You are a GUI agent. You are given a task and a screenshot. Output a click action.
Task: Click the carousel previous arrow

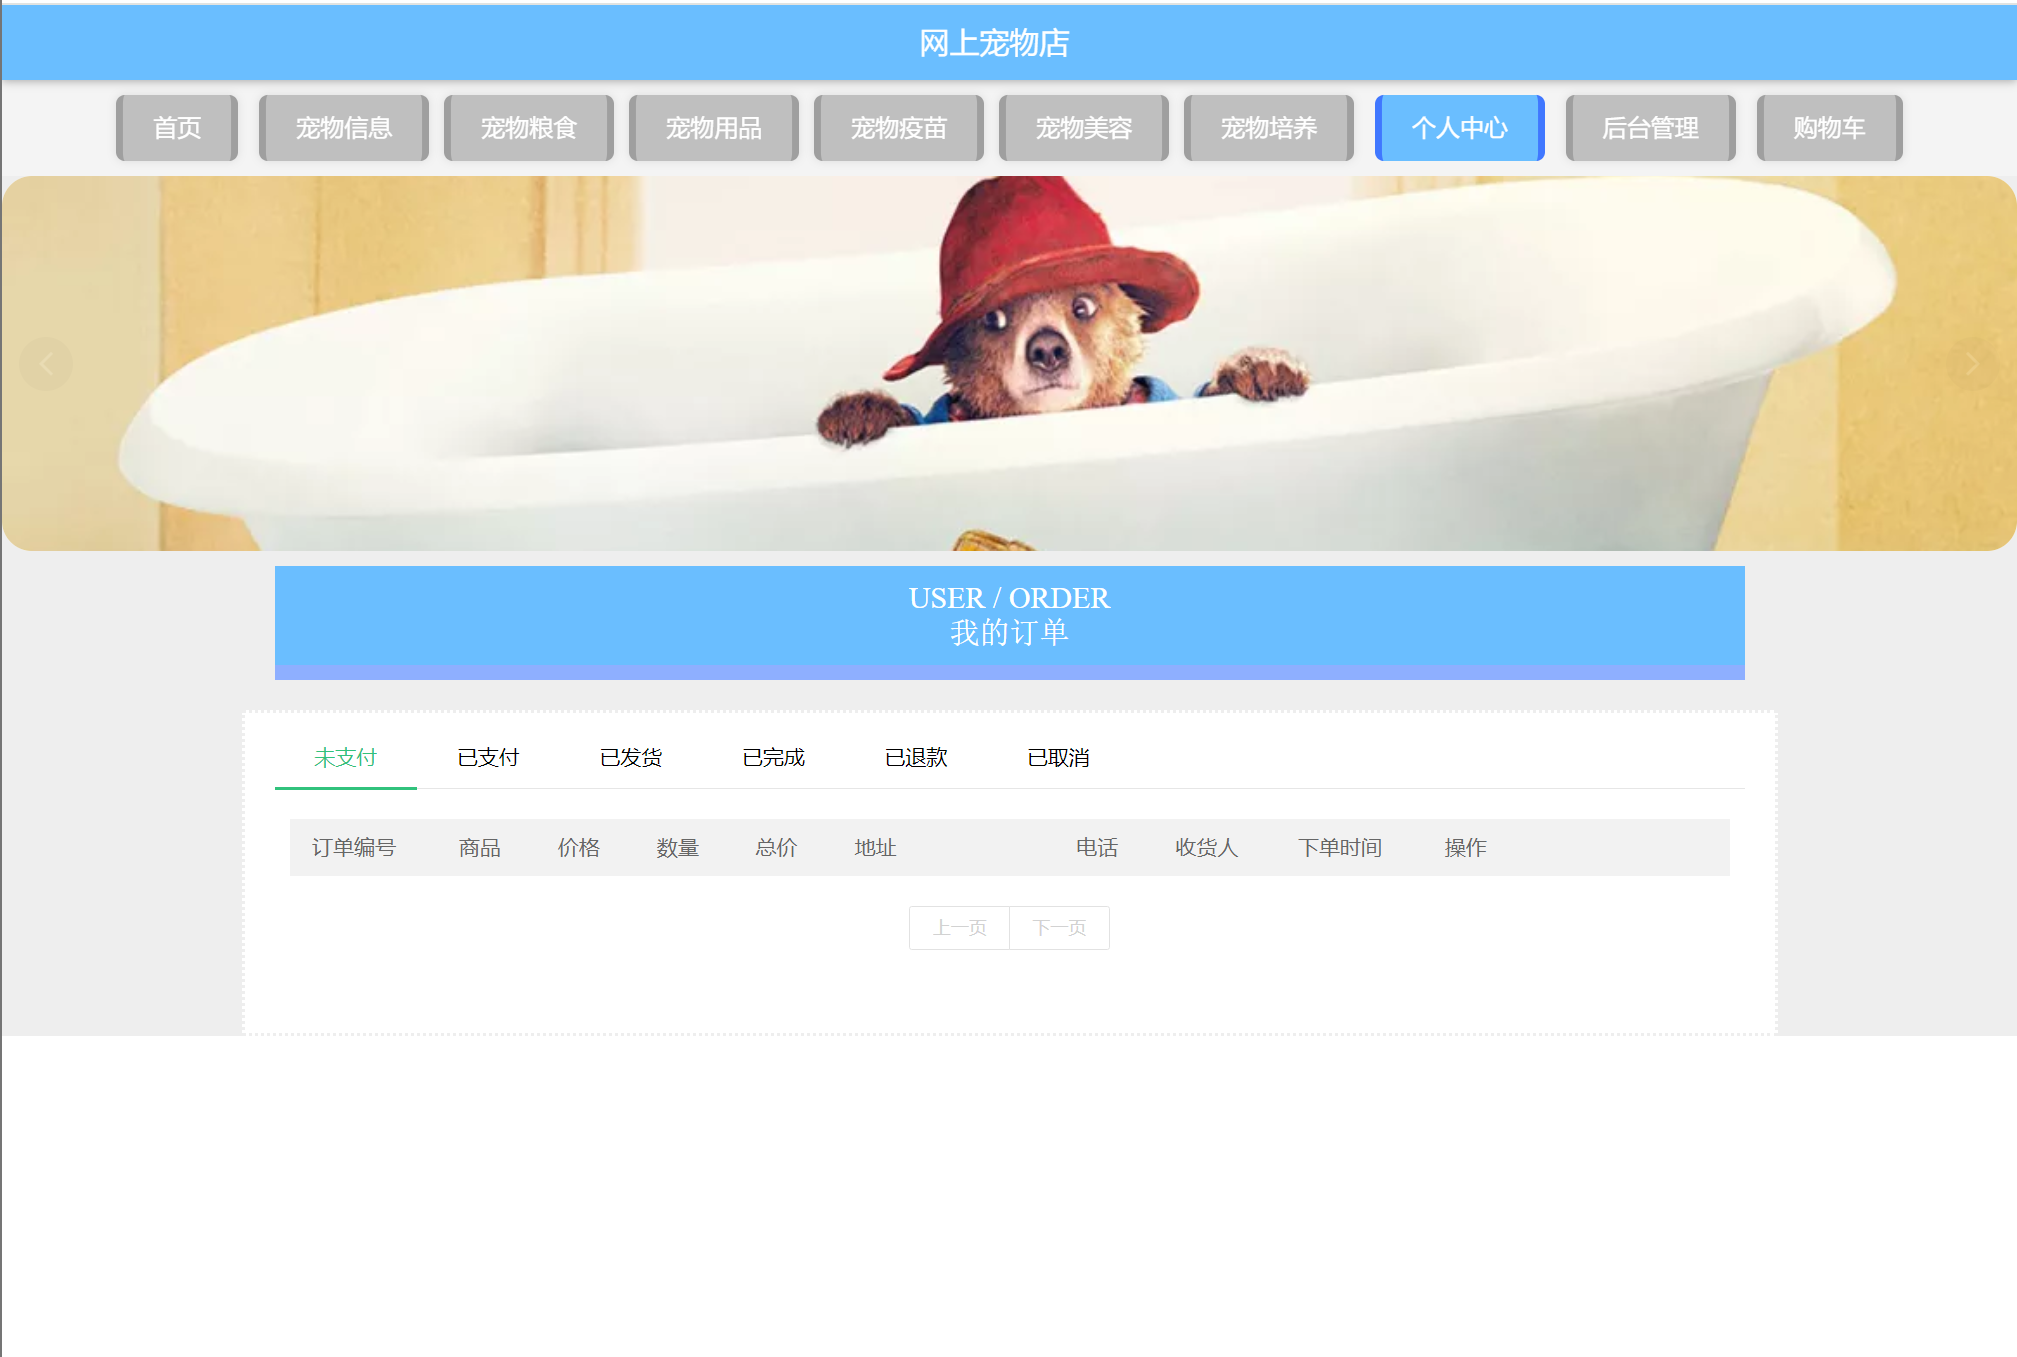point(46,364)
